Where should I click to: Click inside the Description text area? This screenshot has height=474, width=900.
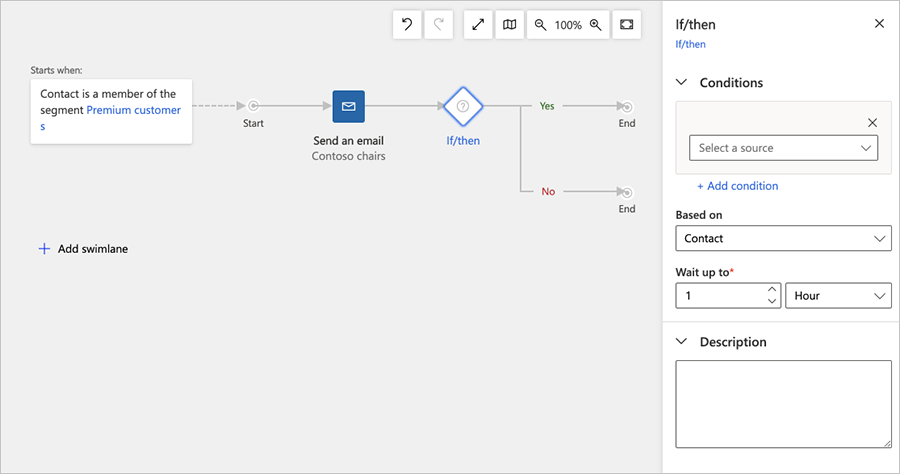coord(783,403)
